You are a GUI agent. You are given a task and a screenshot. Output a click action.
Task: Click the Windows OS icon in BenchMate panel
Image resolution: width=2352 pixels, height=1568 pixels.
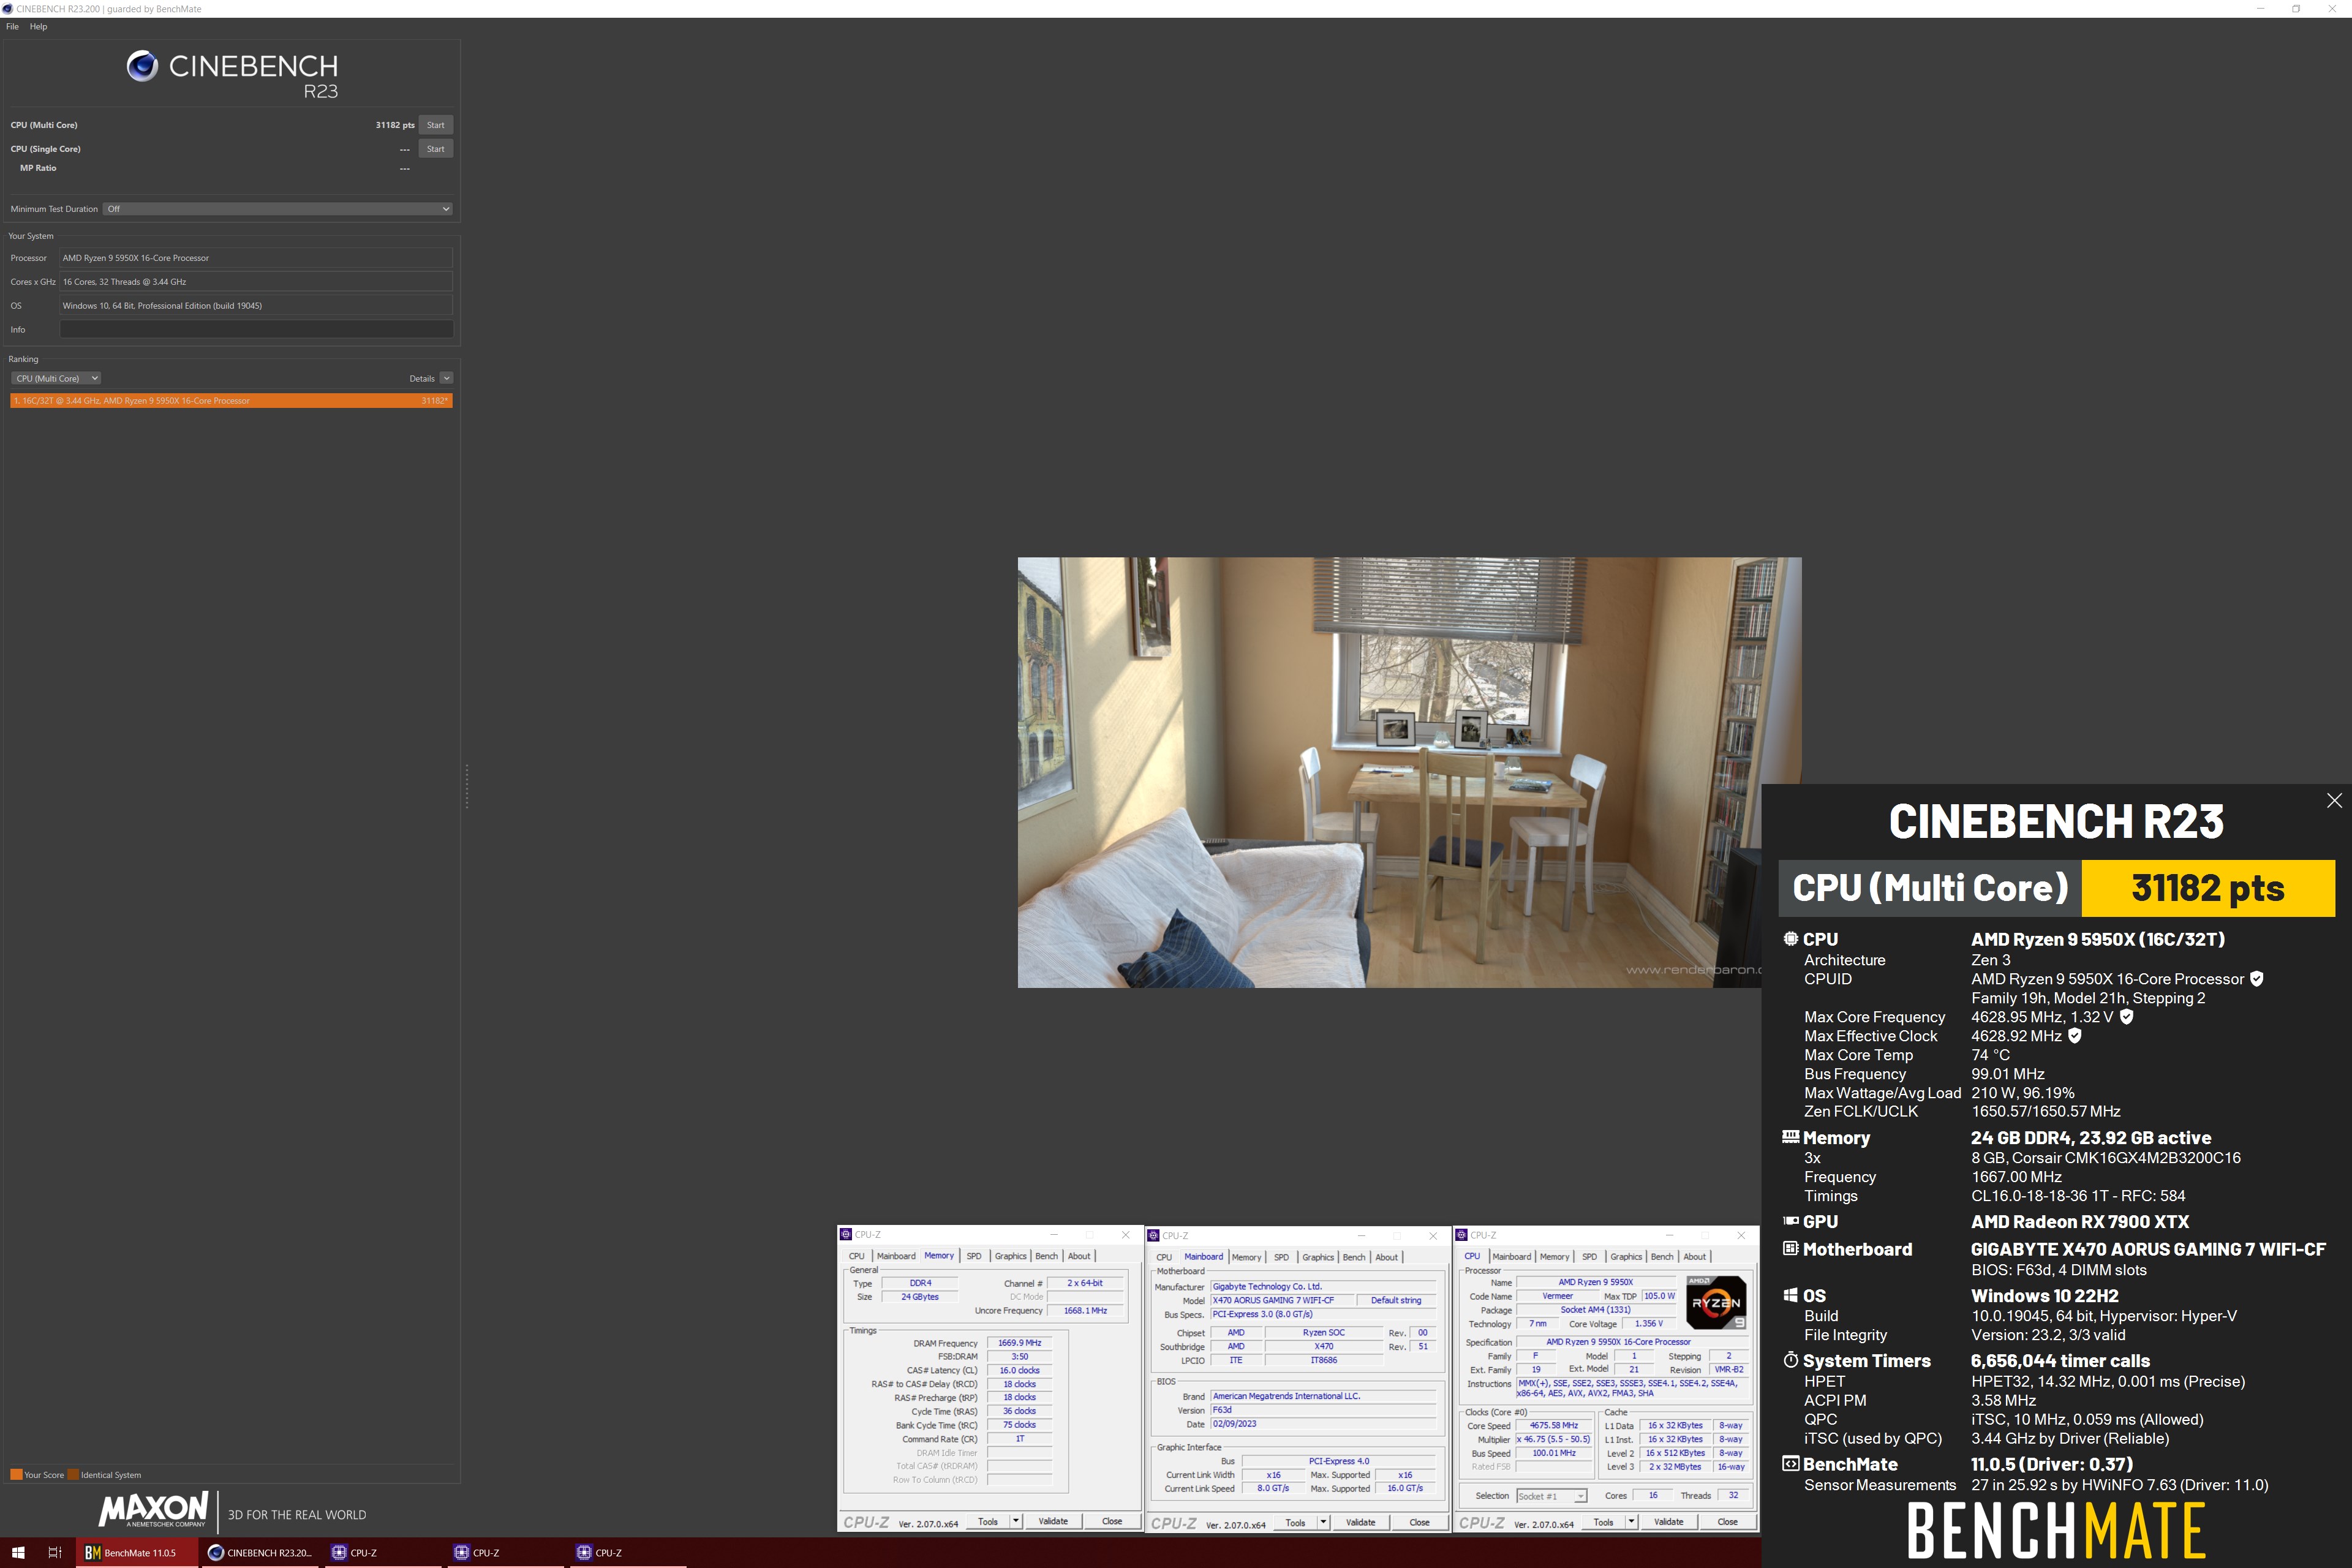coord(1790,1295)
